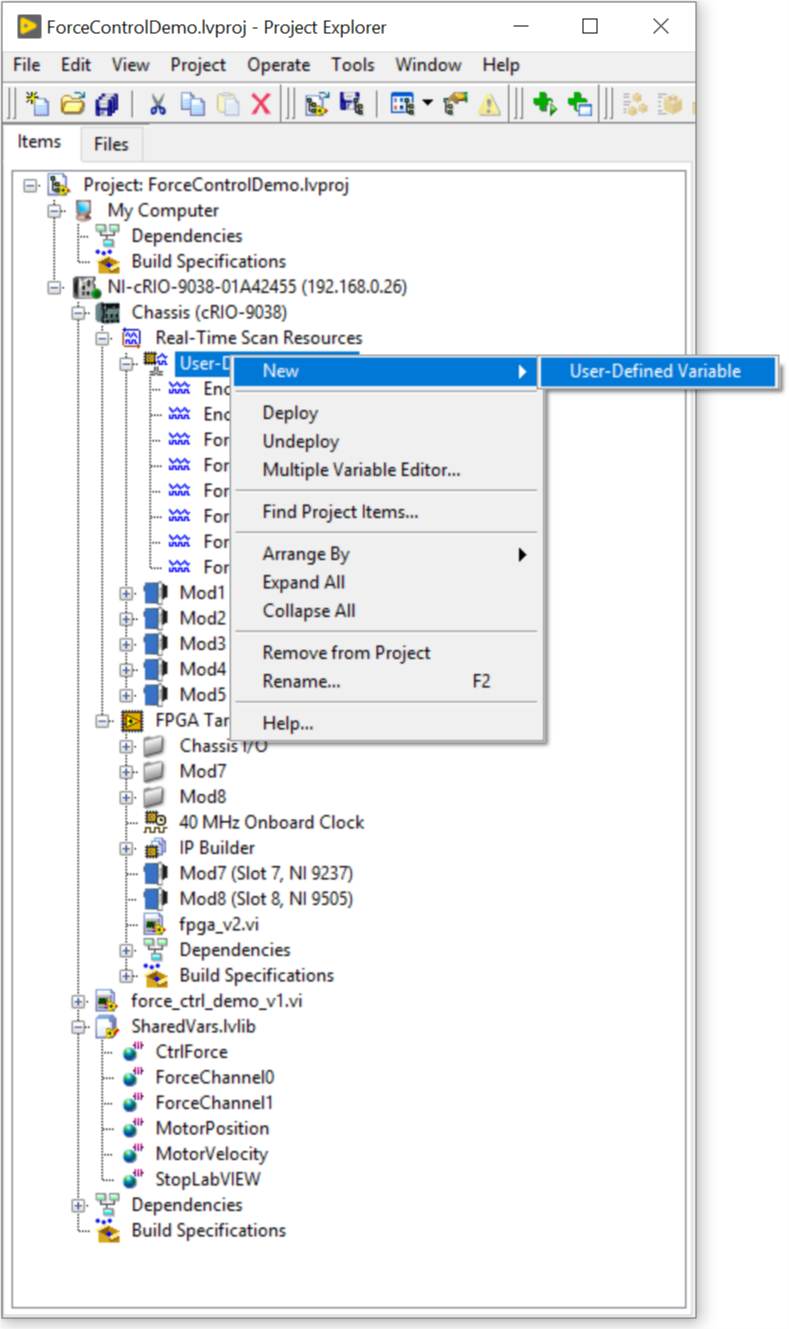Select the Mod8 (Slot 8, NI 9505) item
789x1329 pixels.
click(266, 899)
